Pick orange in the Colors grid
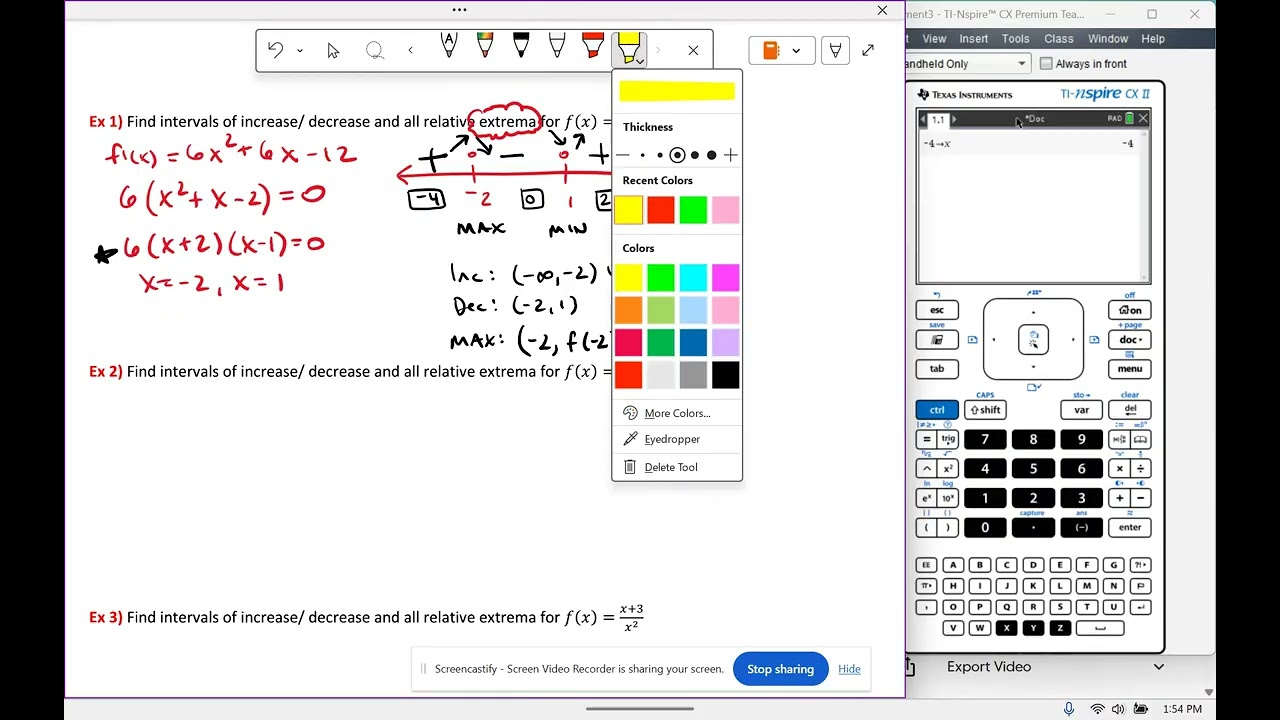Image resolution: width=1280 pixels, height=720 pixels. [x=628, y=310]
